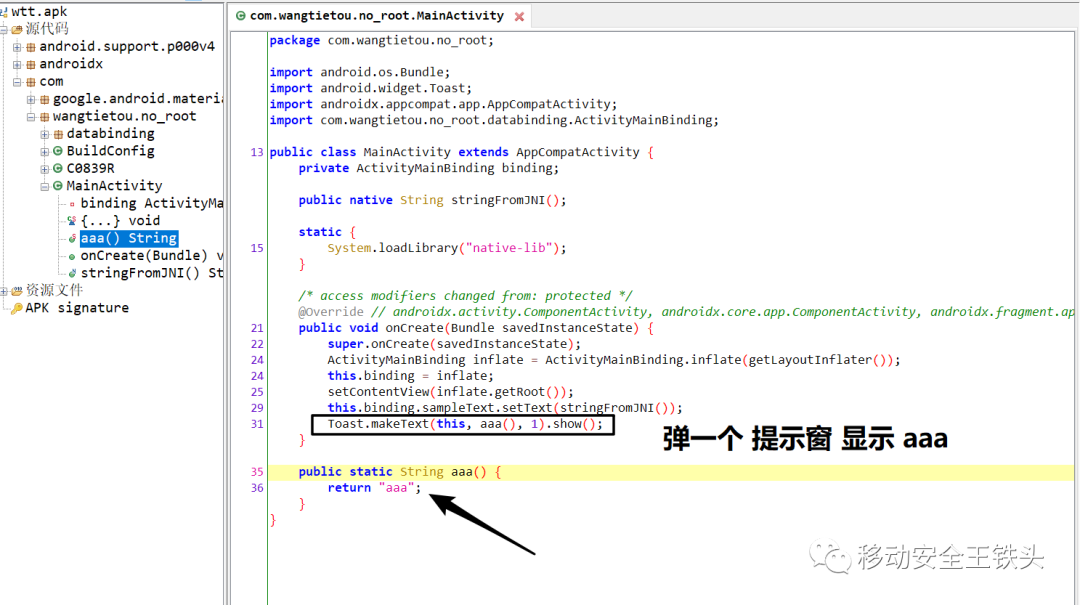Click the MainActivity class icon in tree
The image size is (1080, 605).
58,186
